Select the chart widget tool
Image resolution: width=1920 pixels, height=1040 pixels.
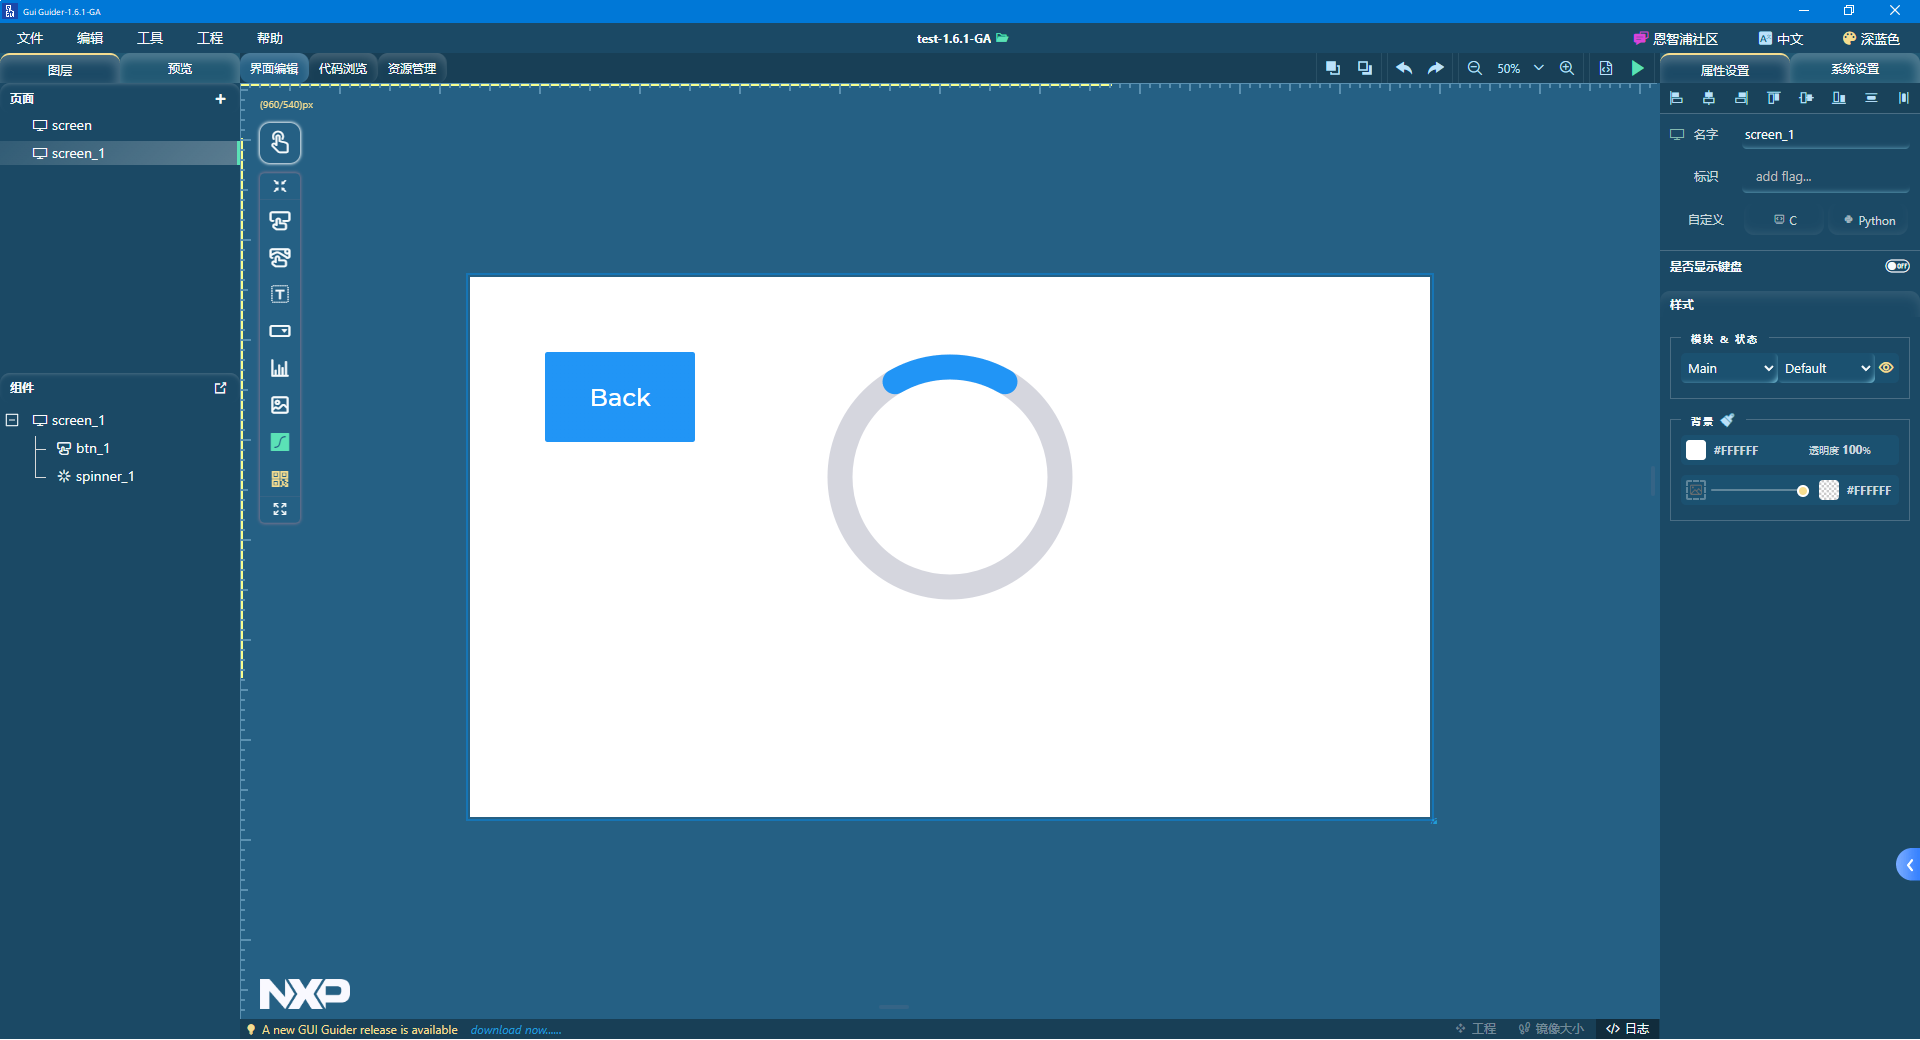280,368
